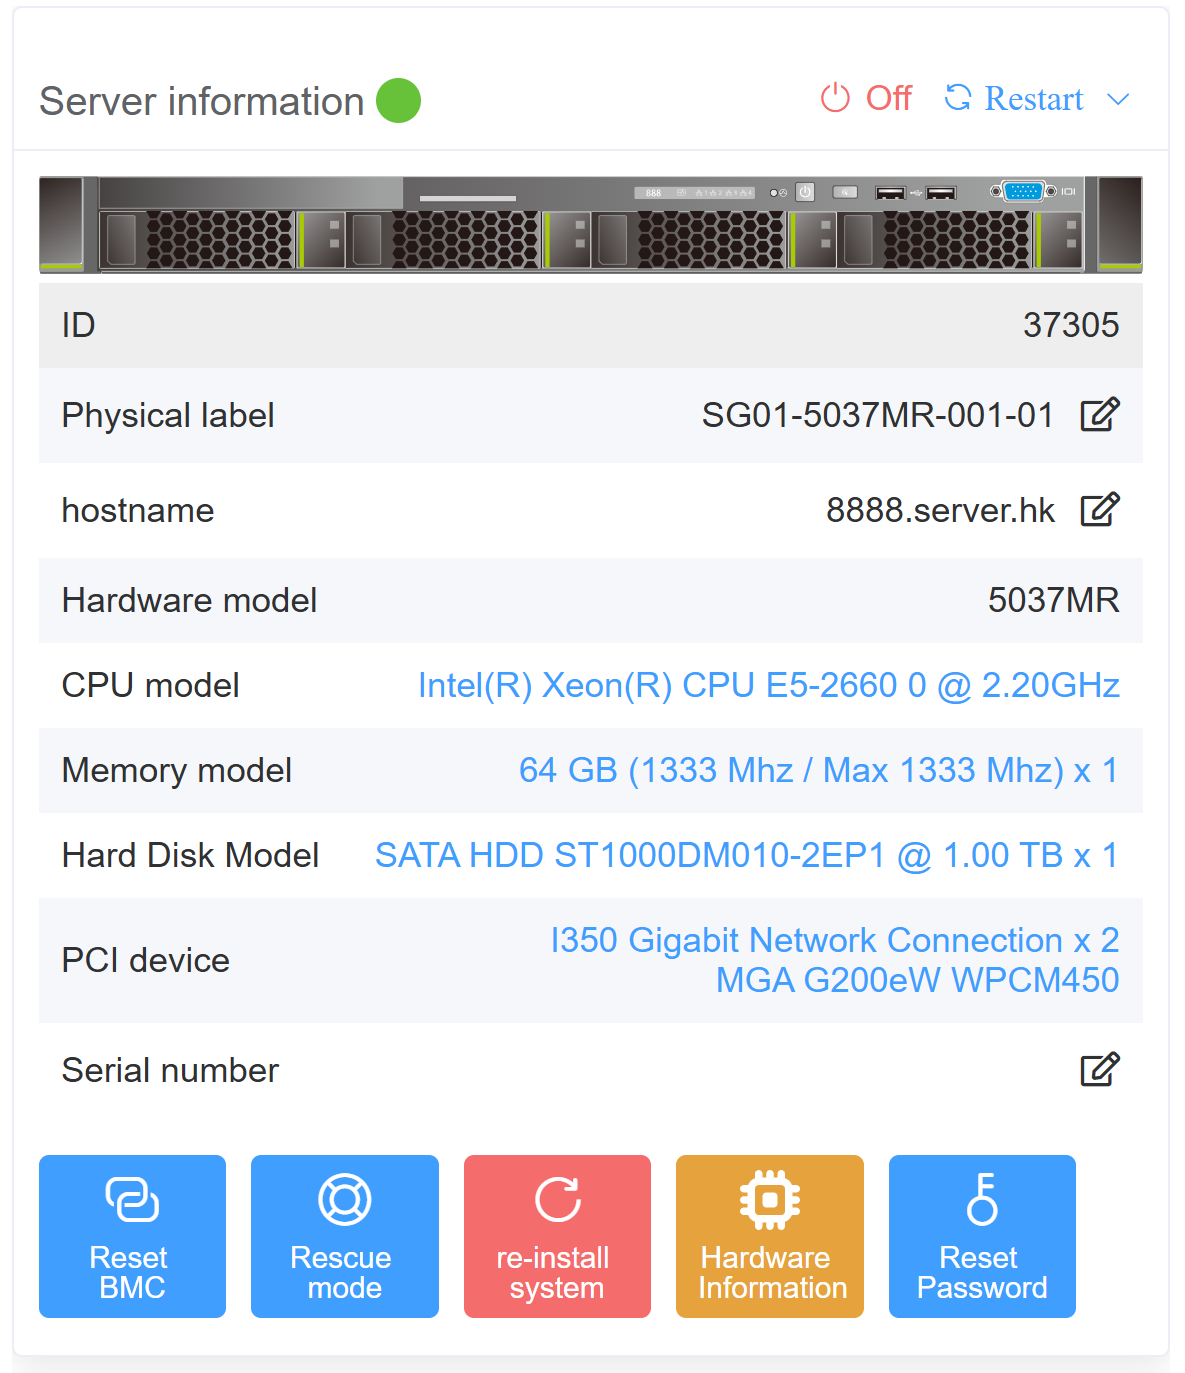Click the re-install system button
This screenshot has width=1185, height=1373.
(557, 1236)
